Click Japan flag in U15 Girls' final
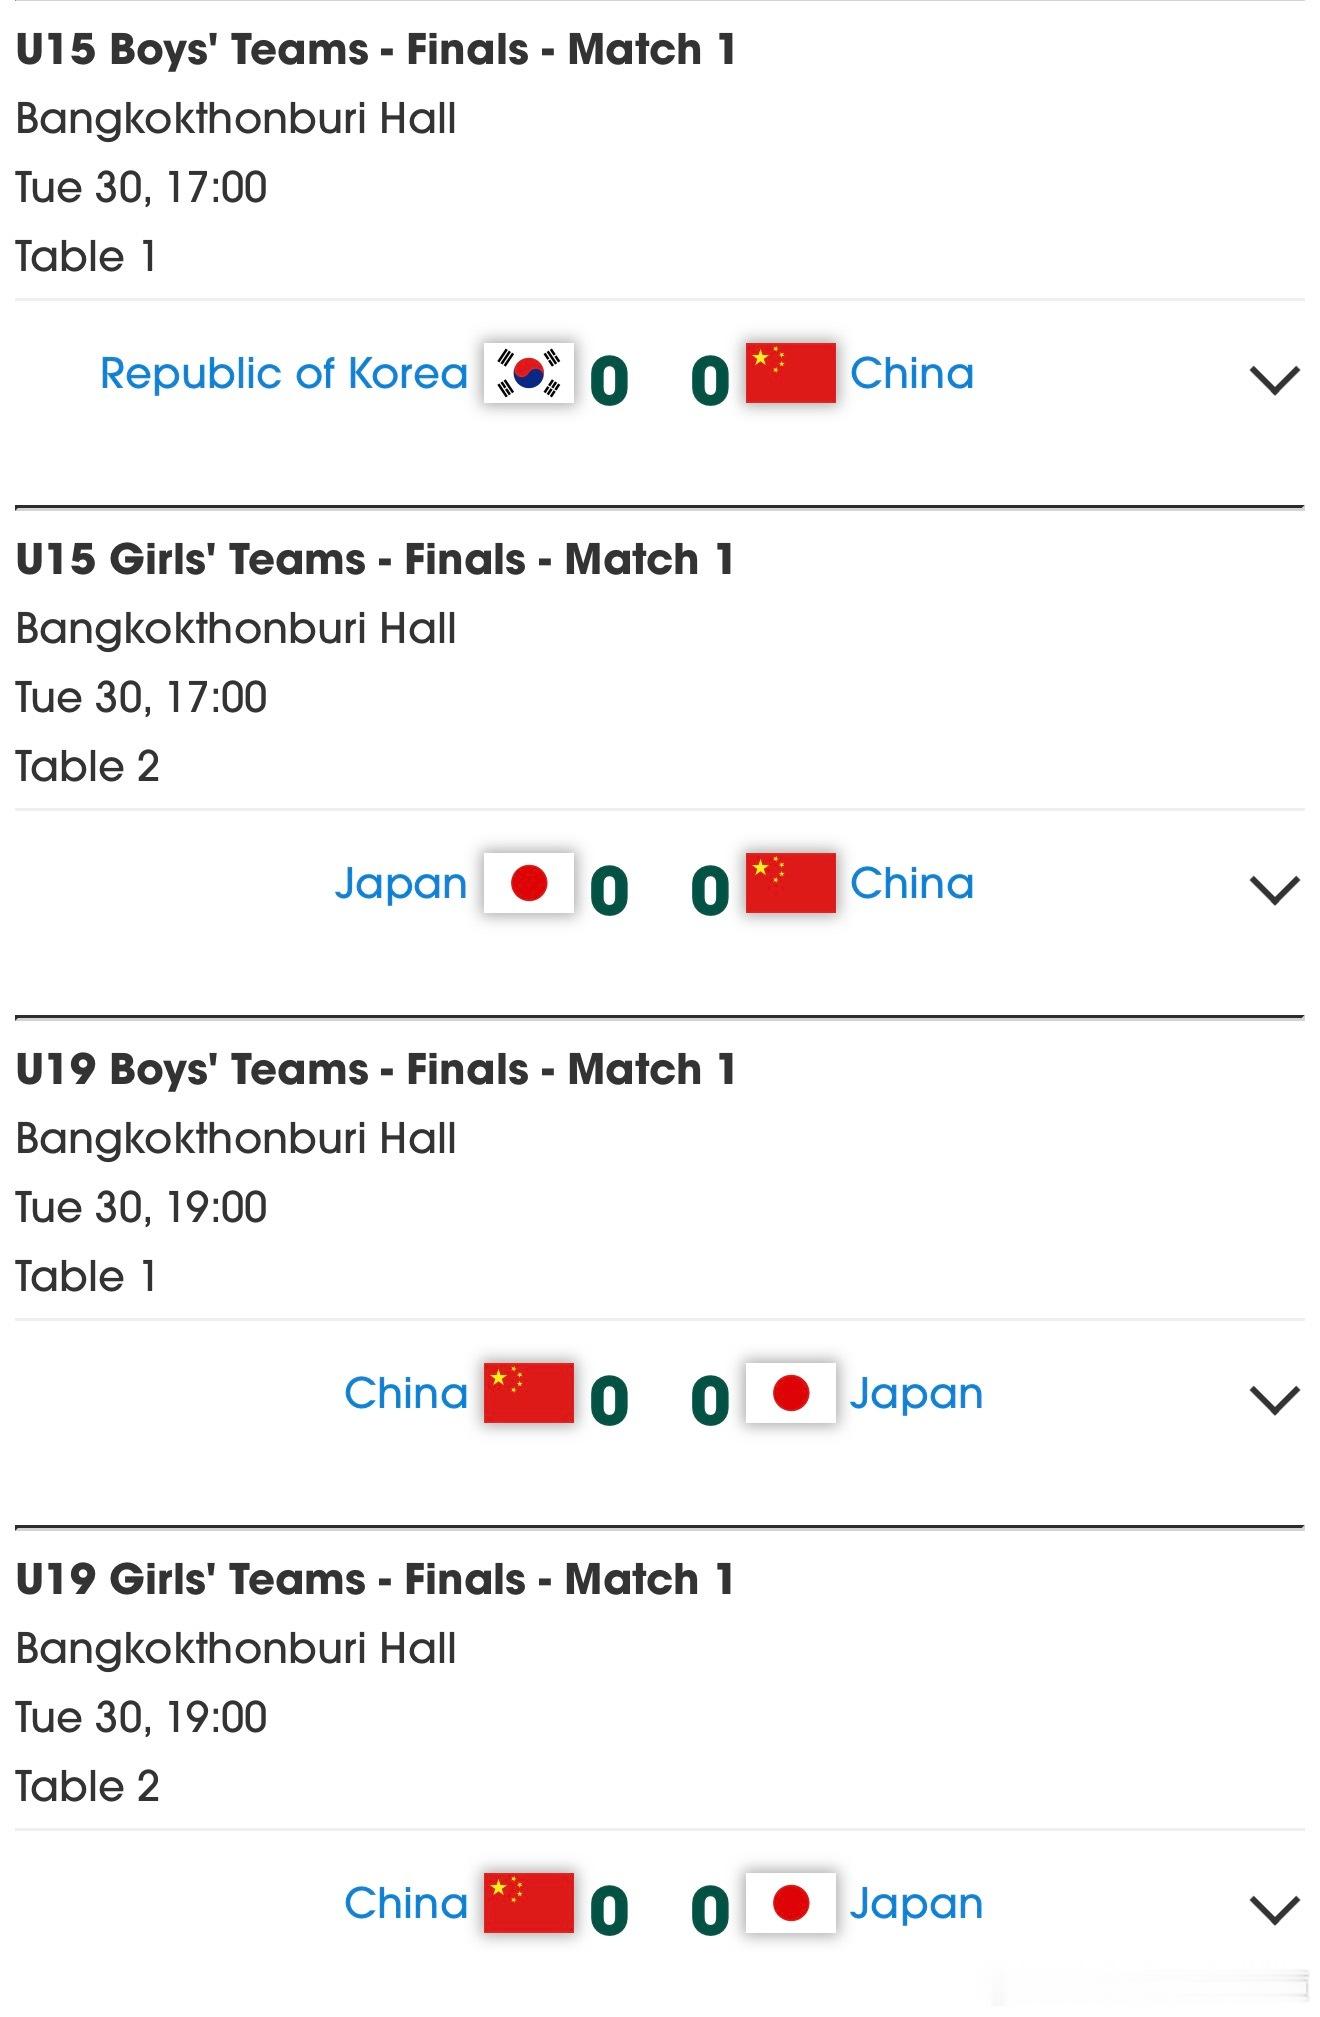The height and width of the screenshot is (2017, 1320). [x=528, y=883]
